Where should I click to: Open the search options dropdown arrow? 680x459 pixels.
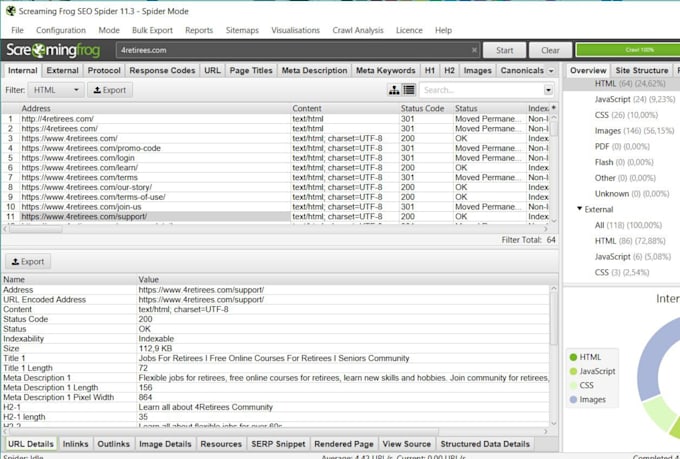pyautogui.click(x=548, y=90)
